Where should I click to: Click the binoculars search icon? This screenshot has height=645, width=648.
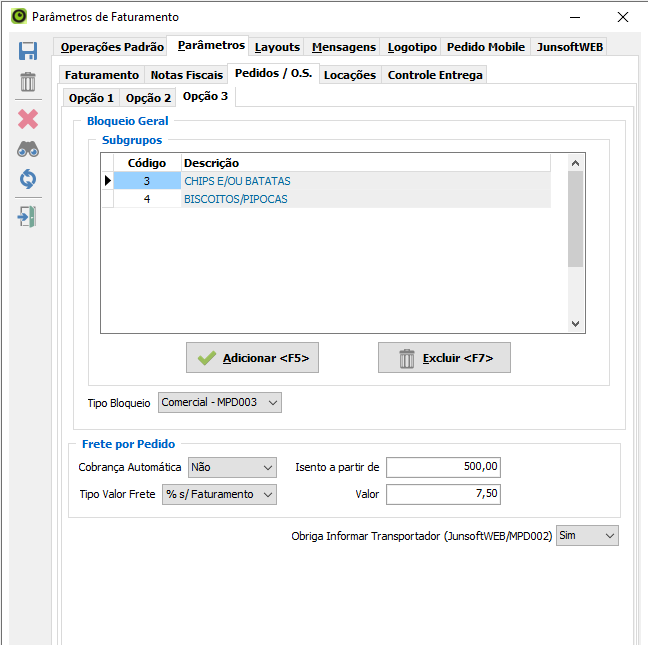click(28, 149)
